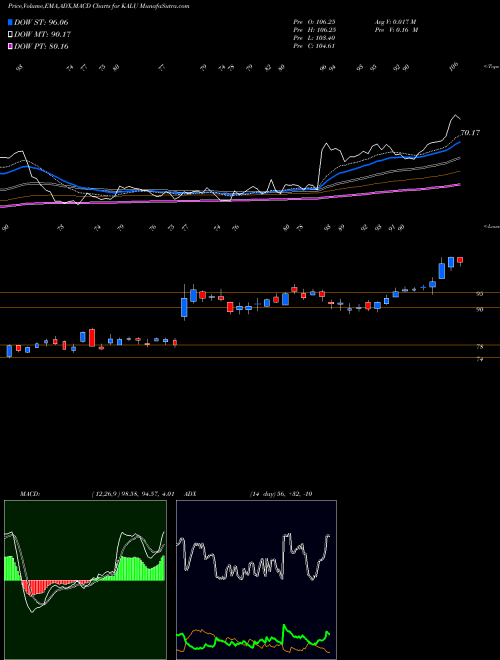Click the ADX '(14 day) 56, +32, -10' values
Screen dimensions: 500x660
(x=281, y=494)
